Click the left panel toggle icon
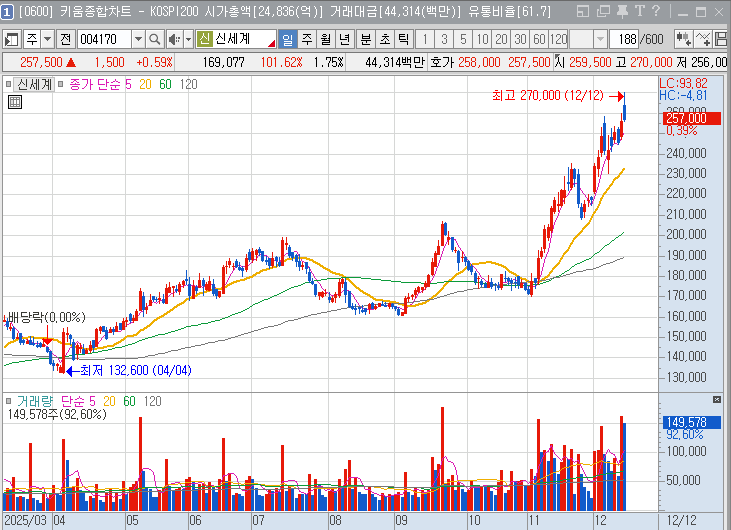The image size is (731, 530). (x=12, y=39)
